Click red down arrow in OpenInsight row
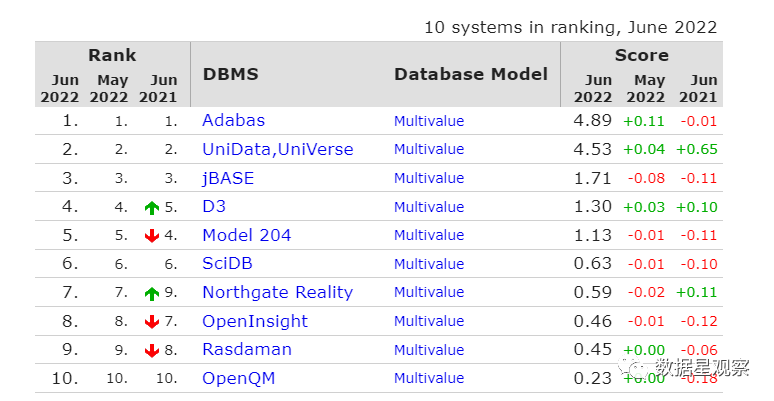This screenshot has width=774, height=401. click(152, 322)
